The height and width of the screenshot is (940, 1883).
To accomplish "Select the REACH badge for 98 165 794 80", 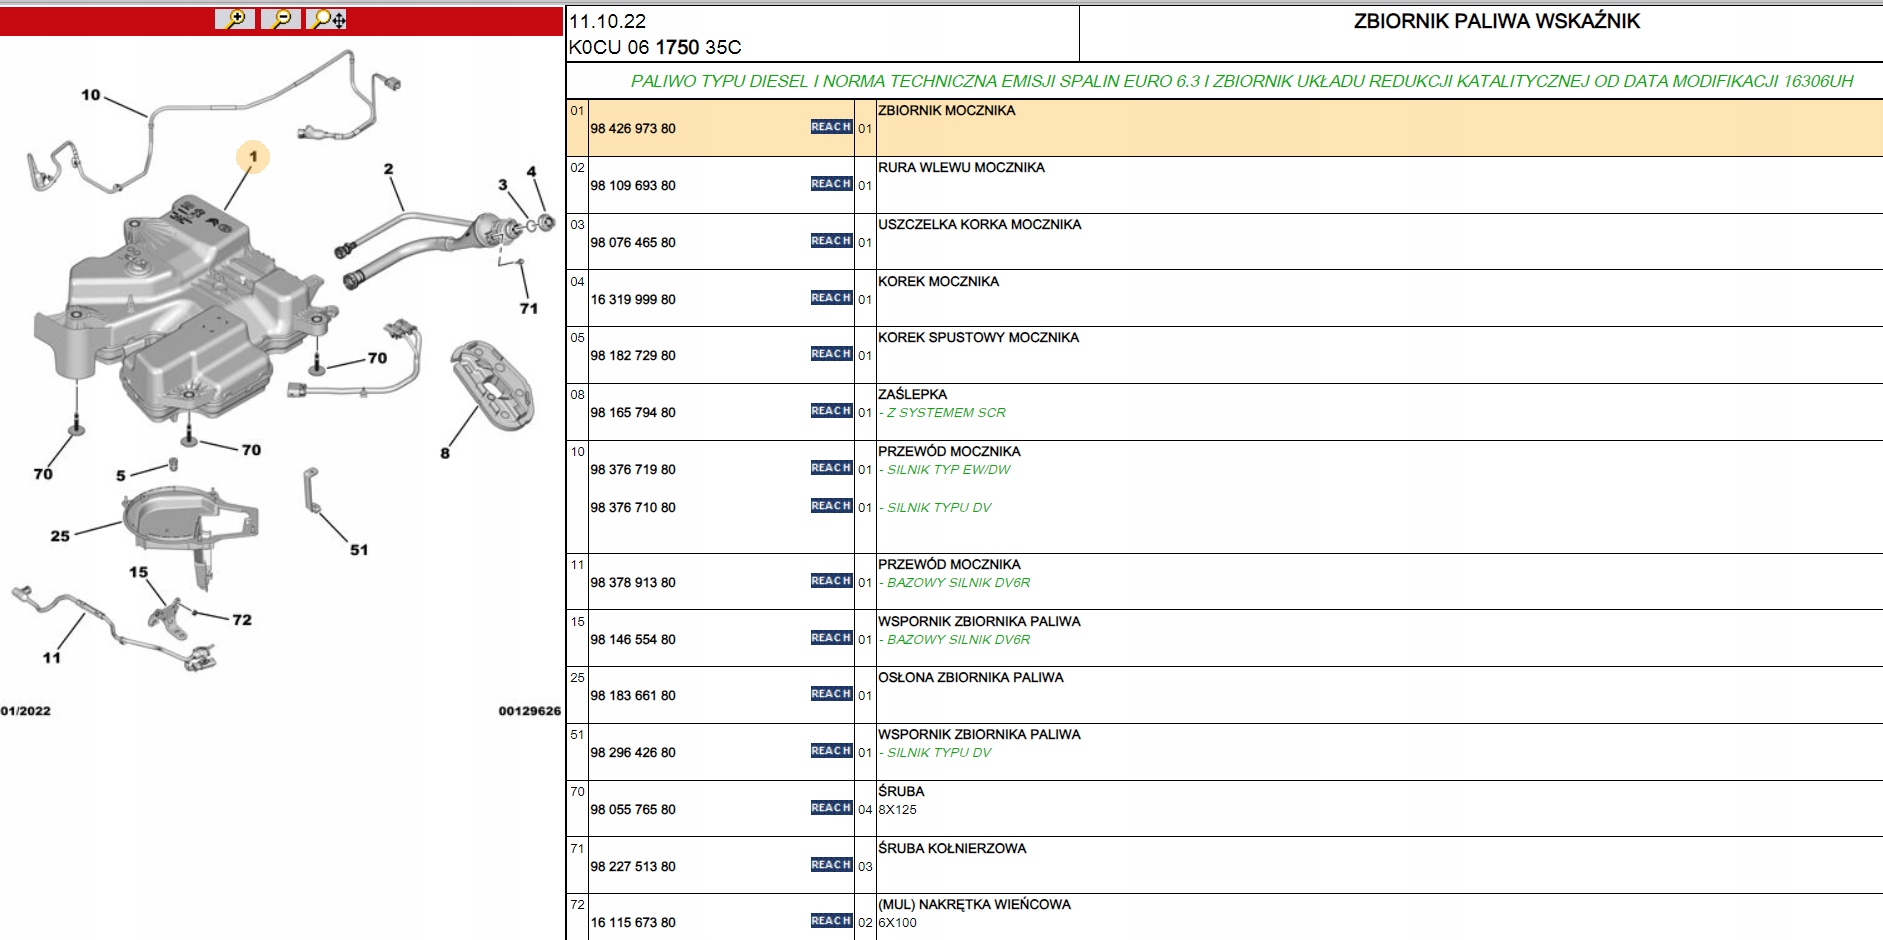I will click(831, 411).
